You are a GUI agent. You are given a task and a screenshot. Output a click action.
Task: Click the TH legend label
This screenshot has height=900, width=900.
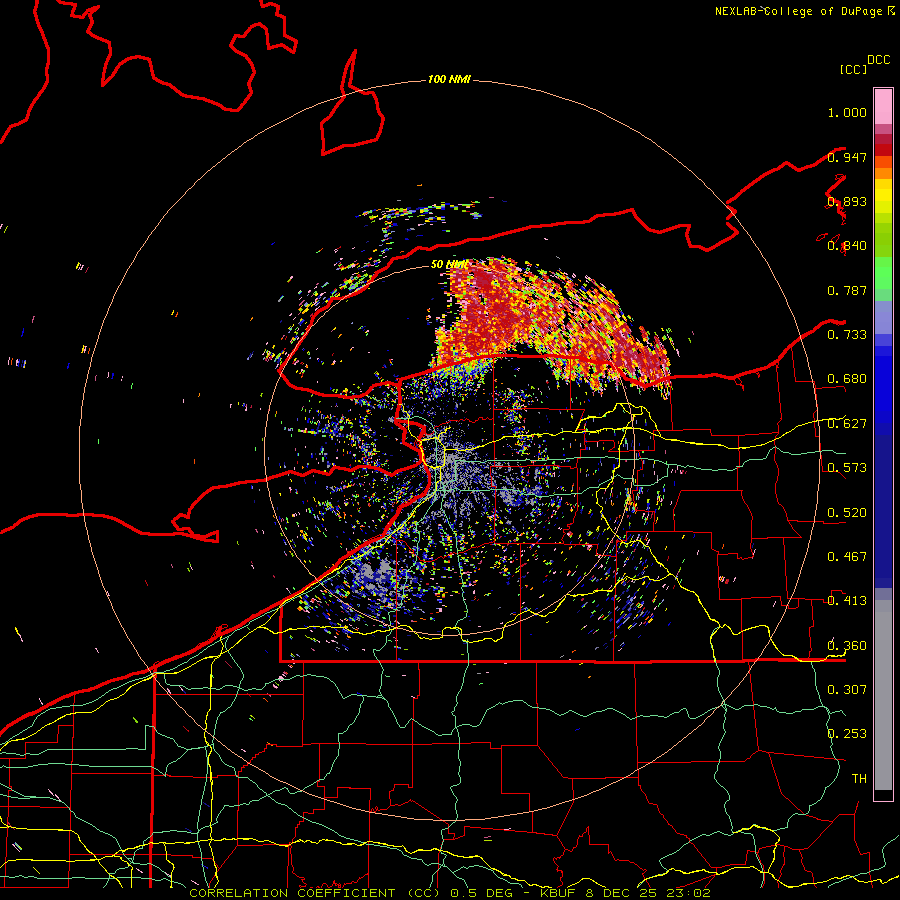(859, 779)
